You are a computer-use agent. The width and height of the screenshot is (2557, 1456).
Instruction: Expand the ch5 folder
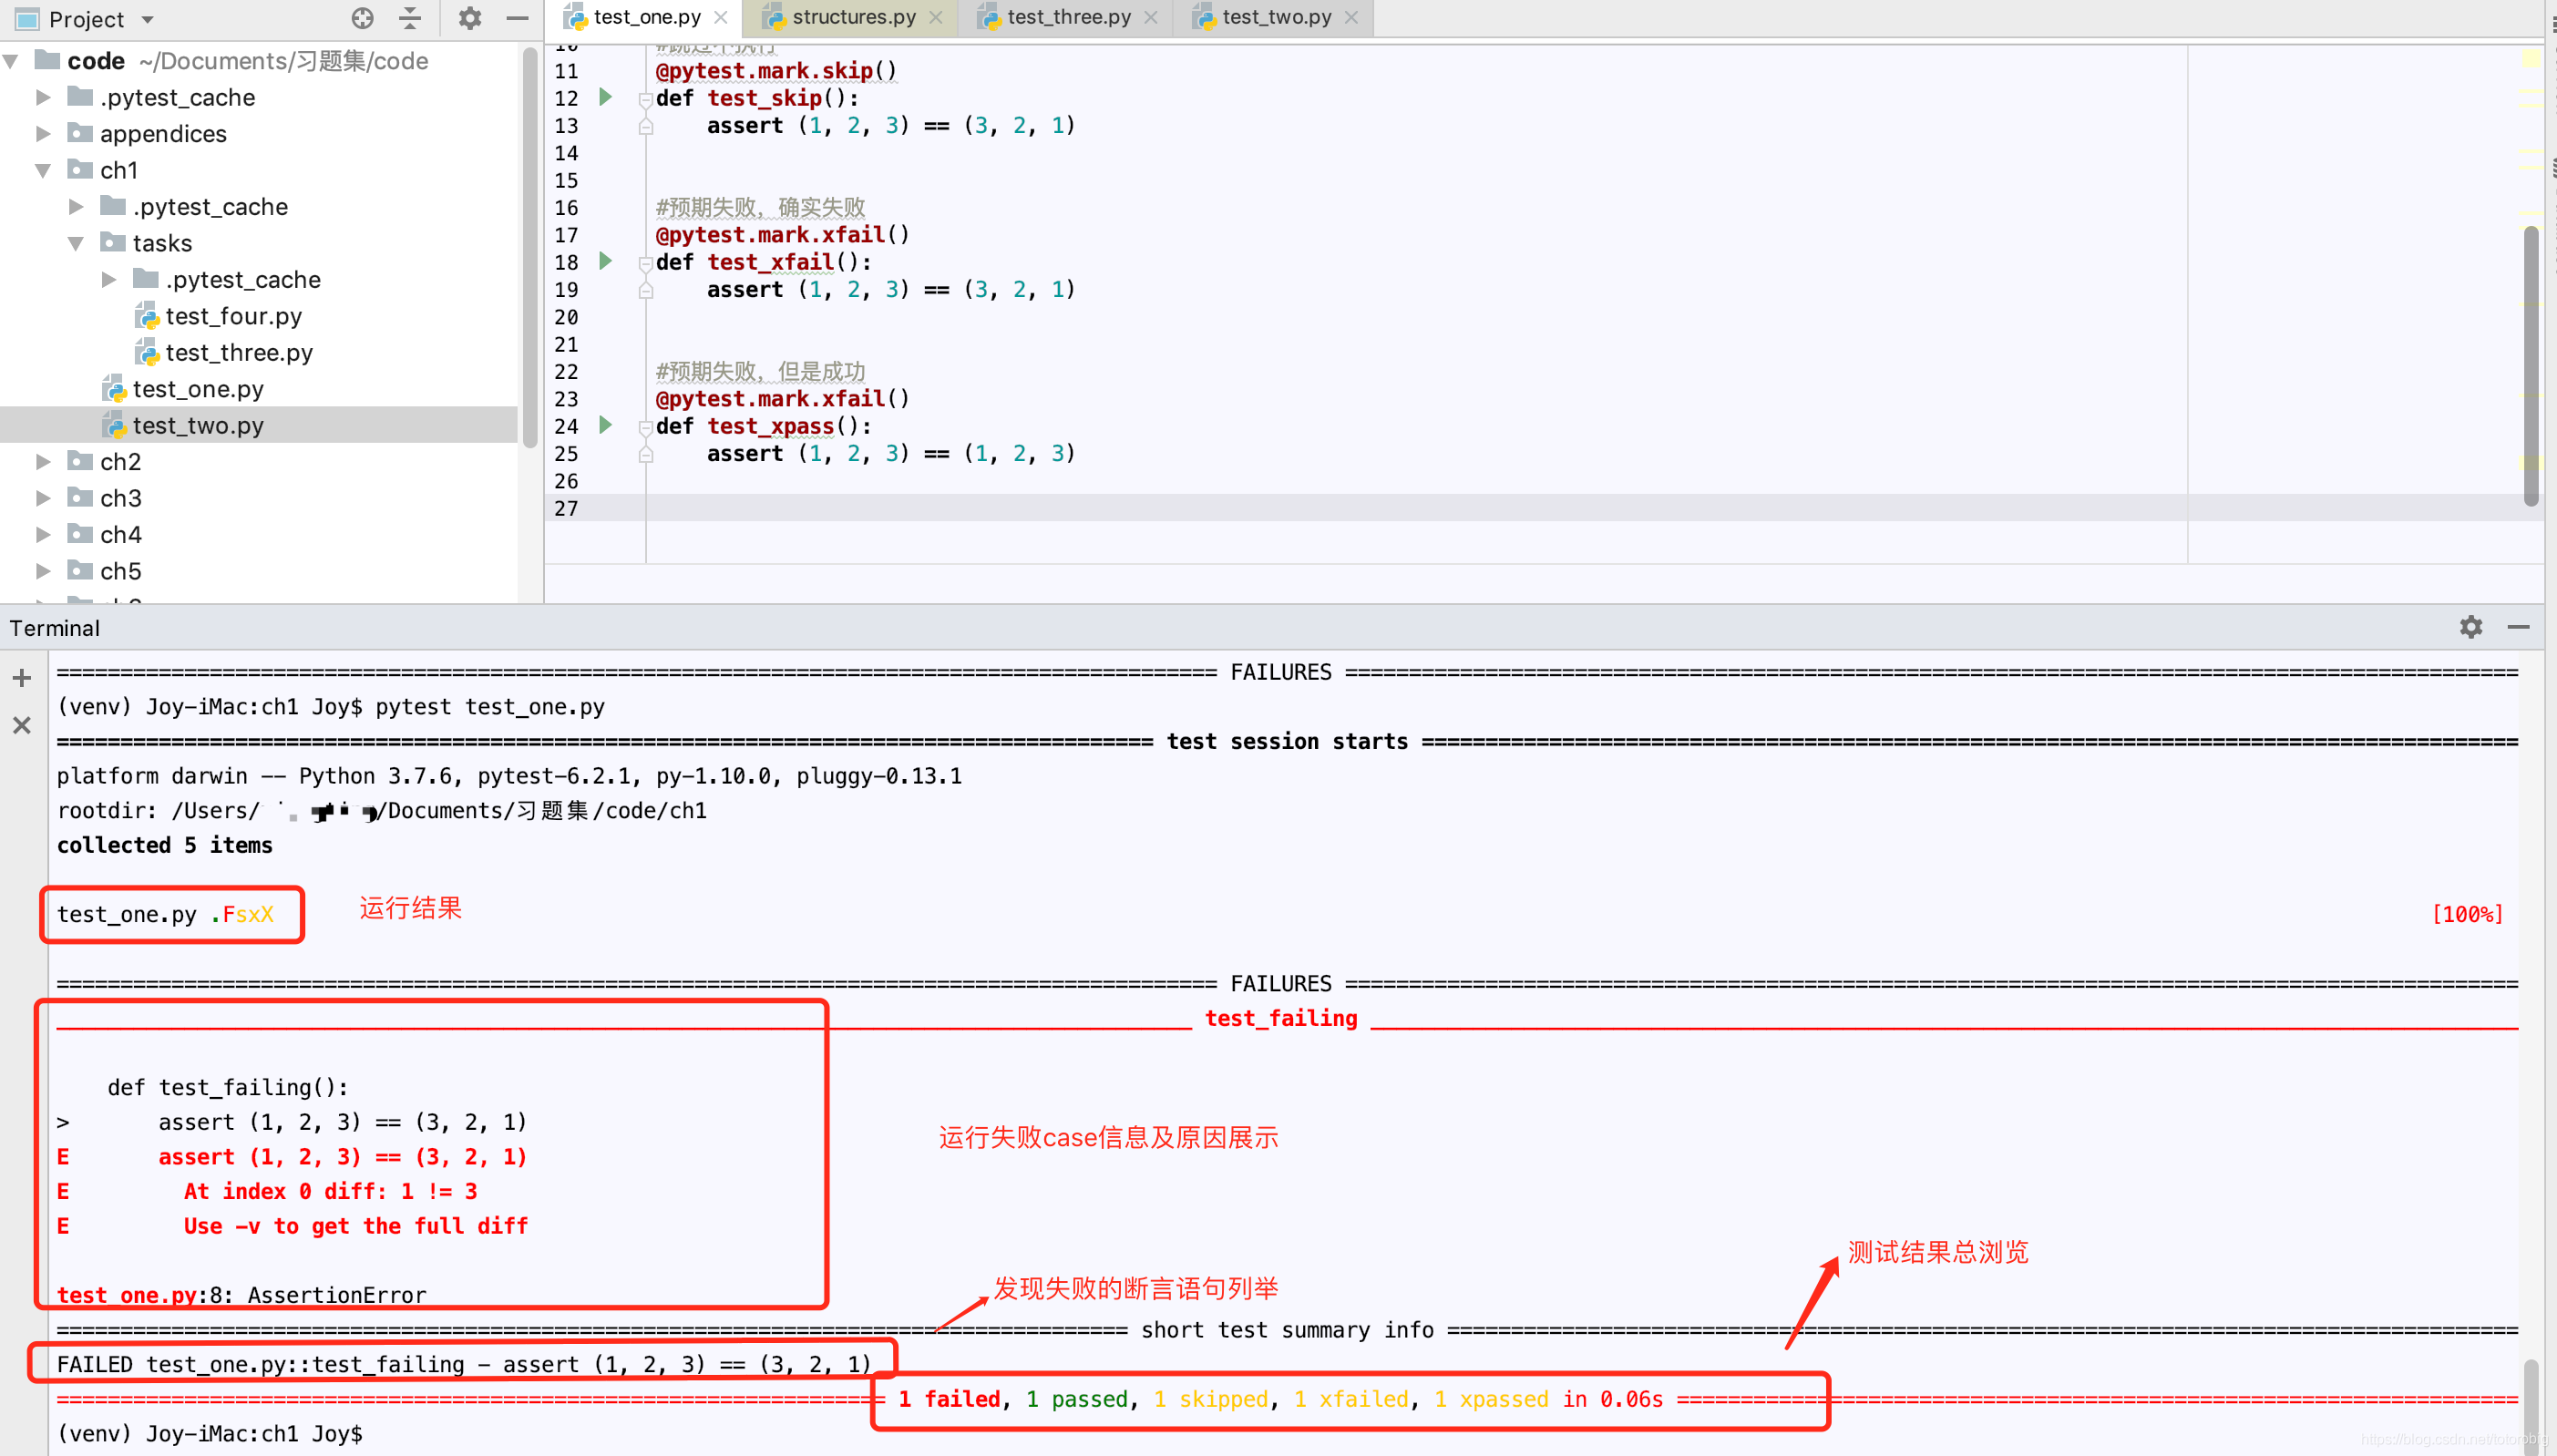pos(43,571)
